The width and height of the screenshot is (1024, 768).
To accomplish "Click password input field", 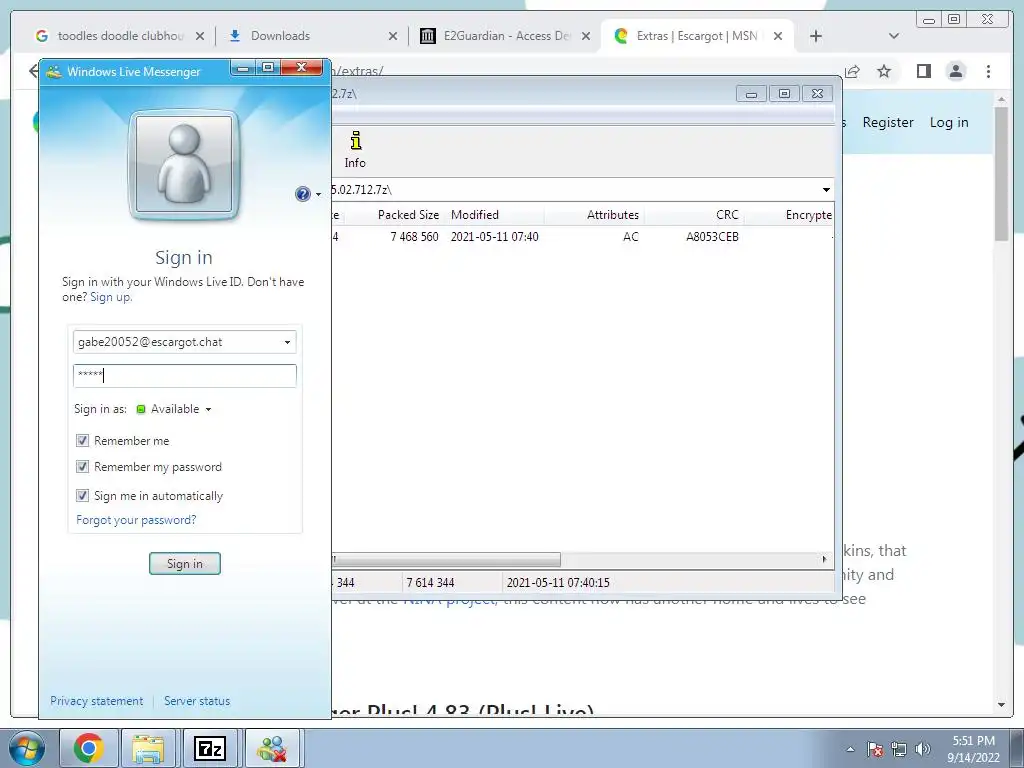I will pos(185,376).
